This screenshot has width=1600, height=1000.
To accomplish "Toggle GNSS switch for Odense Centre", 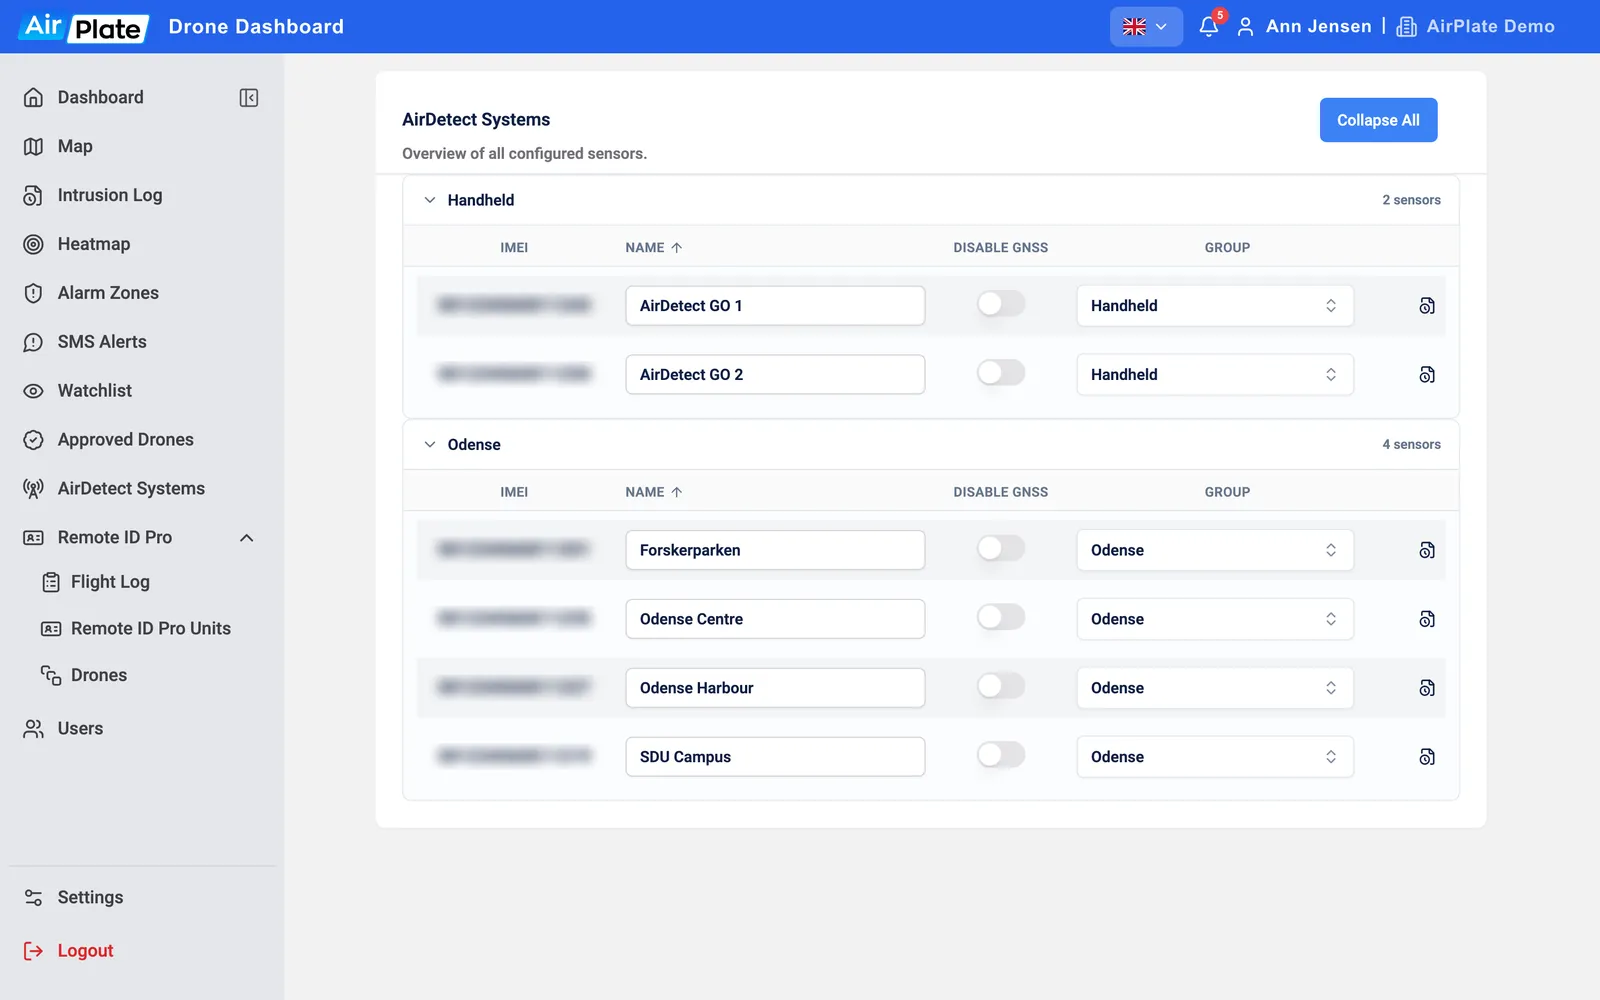I will tap(1001, 617).
